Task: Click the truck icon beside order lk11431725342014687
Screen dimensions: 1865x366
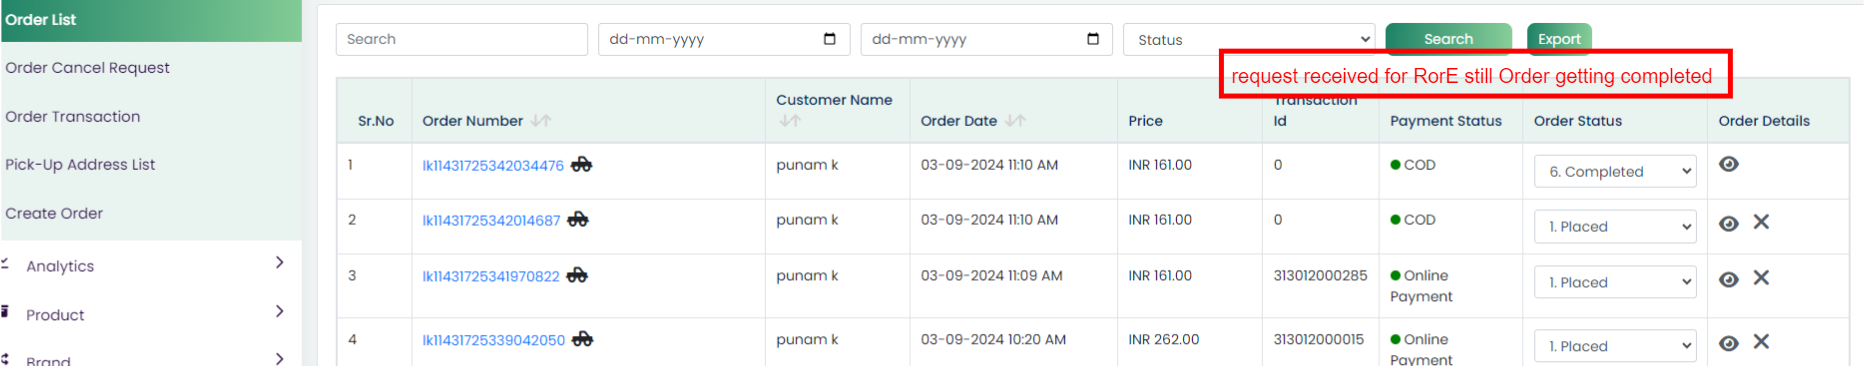Action: pos(578,220)
